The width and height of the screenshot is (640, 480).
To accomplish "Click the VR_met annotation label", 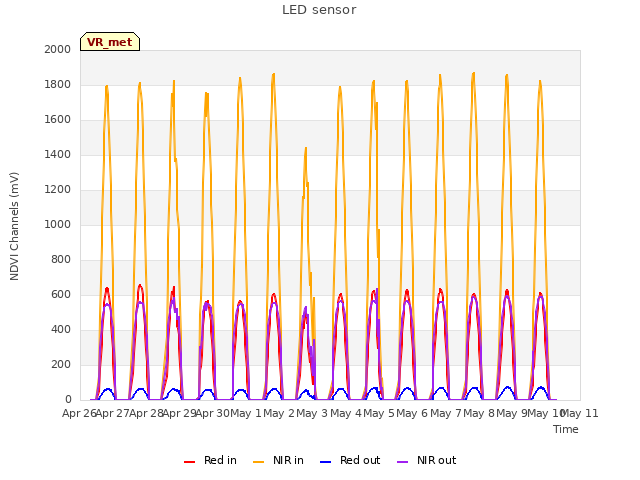I will click(110, 42).
